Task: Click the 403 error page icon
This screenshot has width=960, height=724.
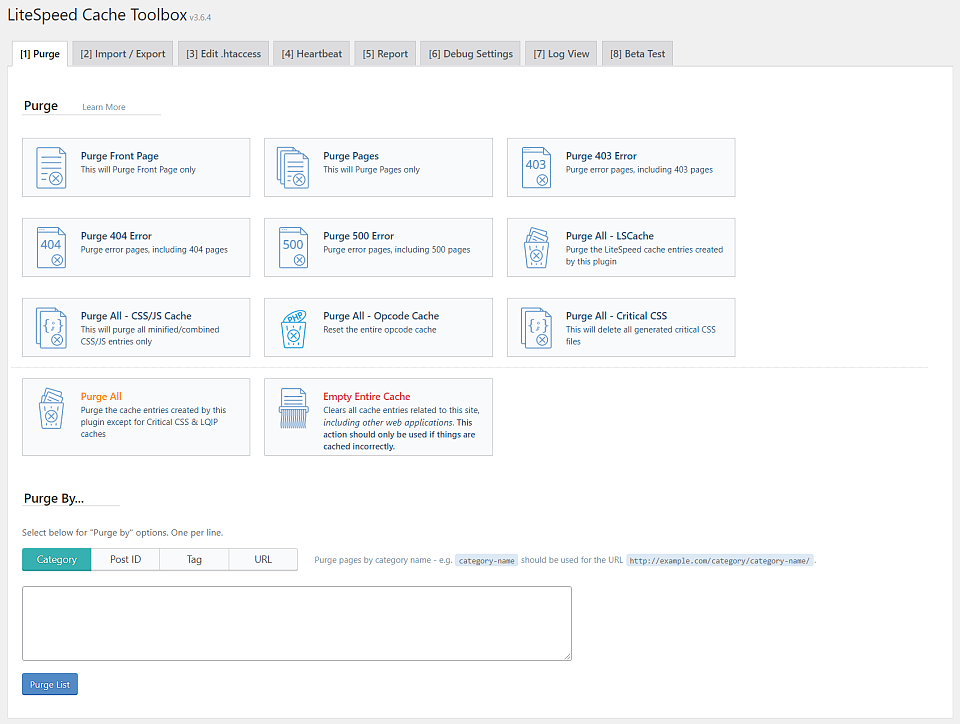Action: click(536, 167)
